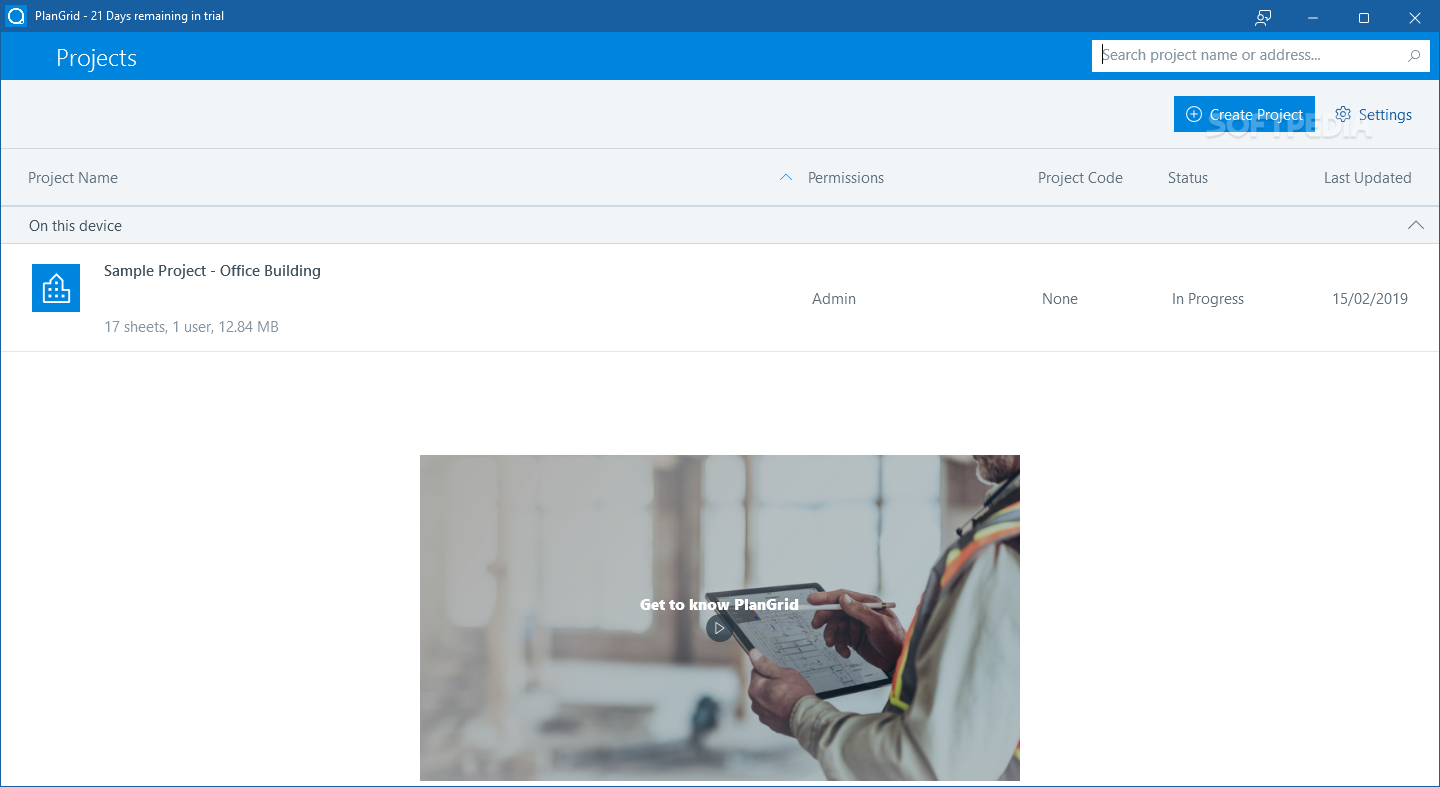1440x787 pixels.
Task: Sort by Last Updated column
Action: pos(1367,178)
